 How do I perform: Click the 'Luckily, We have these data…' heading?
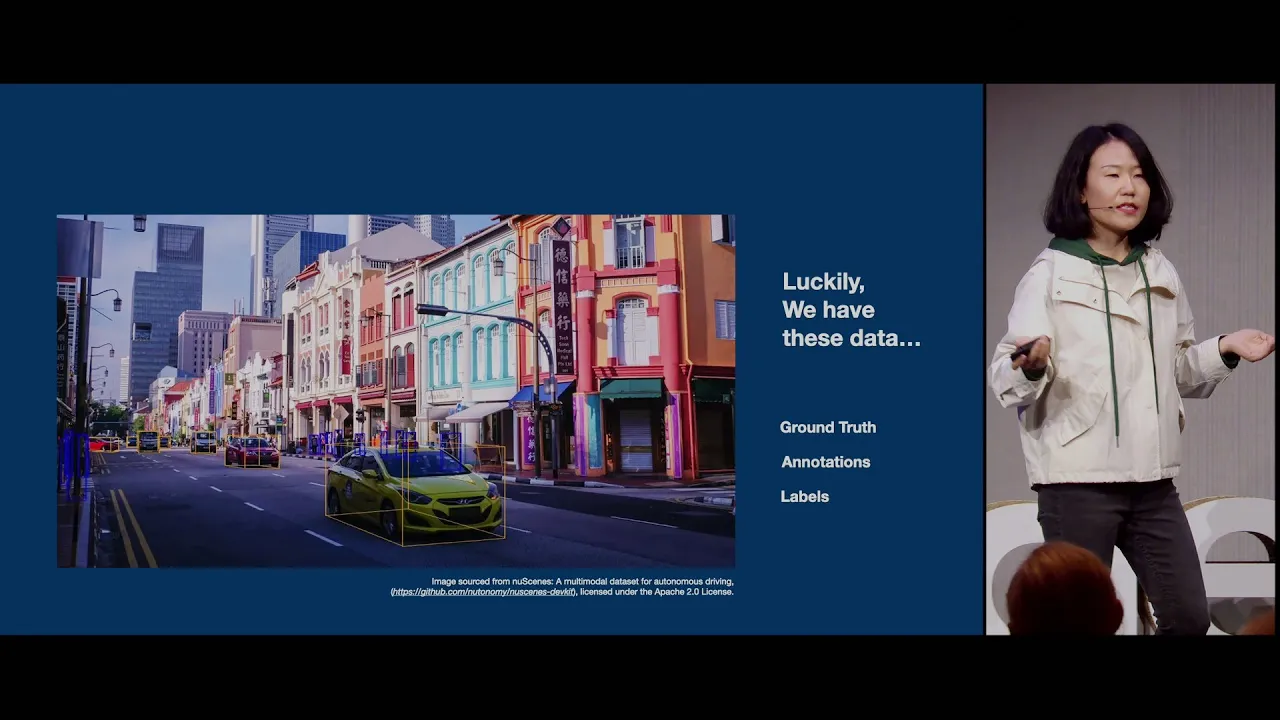point(851,310)
